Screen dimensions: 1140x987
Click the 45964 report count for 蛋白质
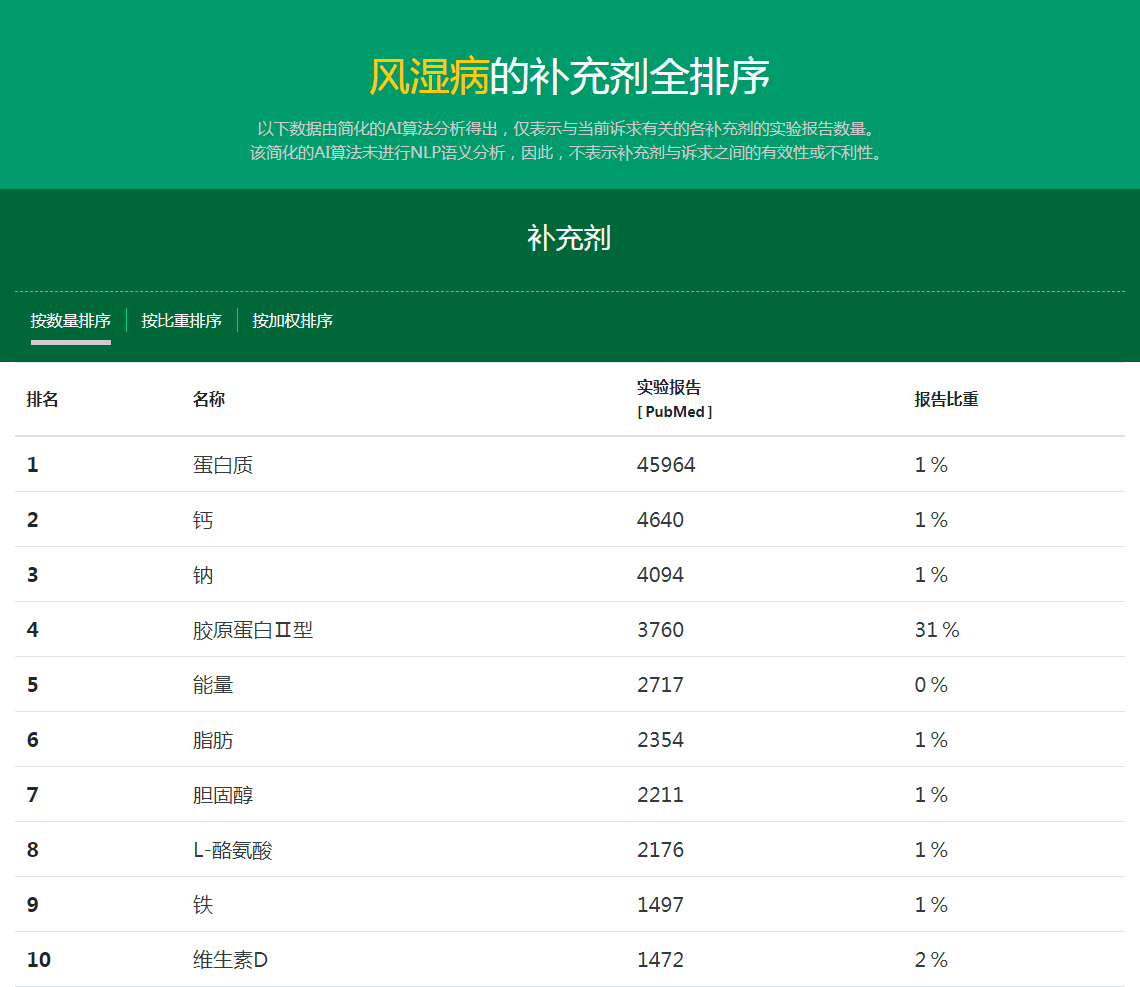click(x=666, y=465)
